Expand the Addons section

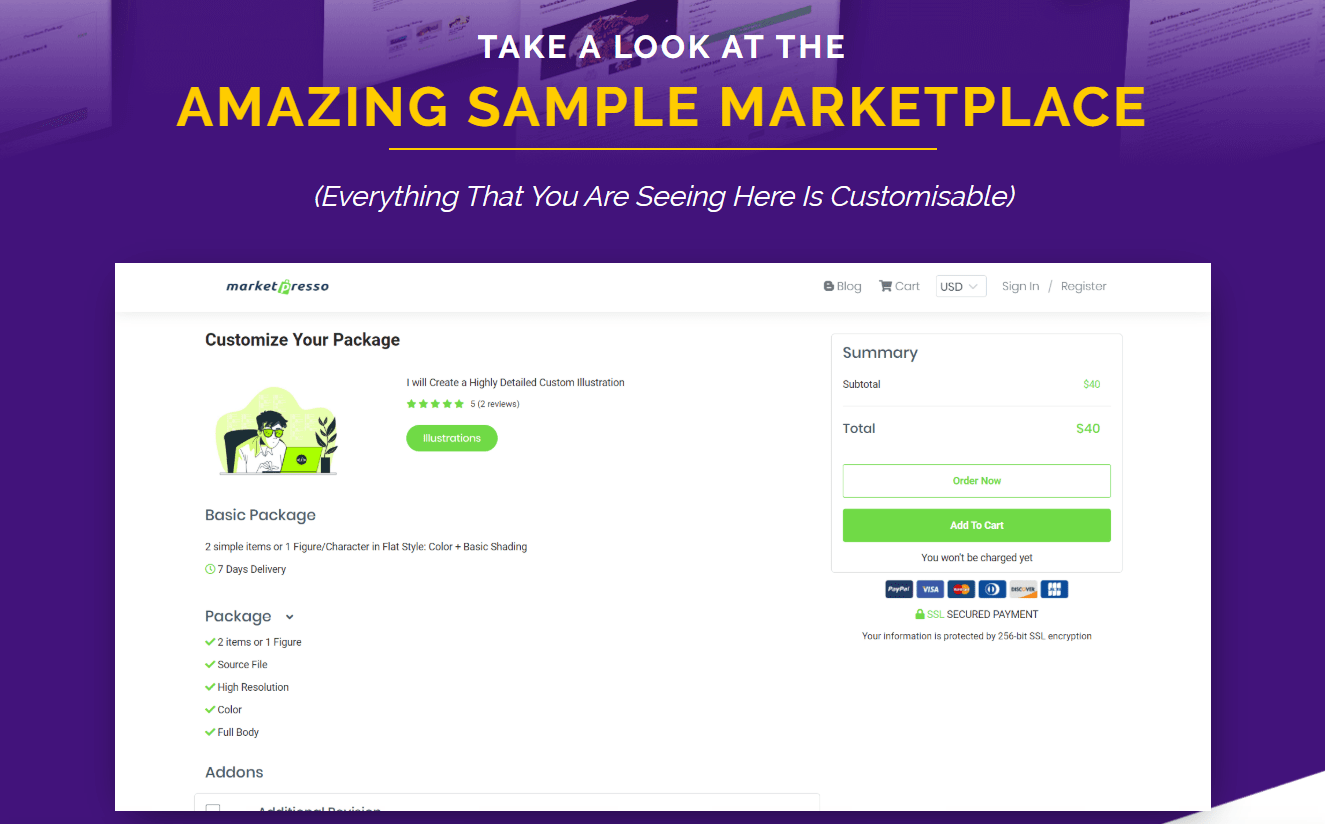[234, 772]
